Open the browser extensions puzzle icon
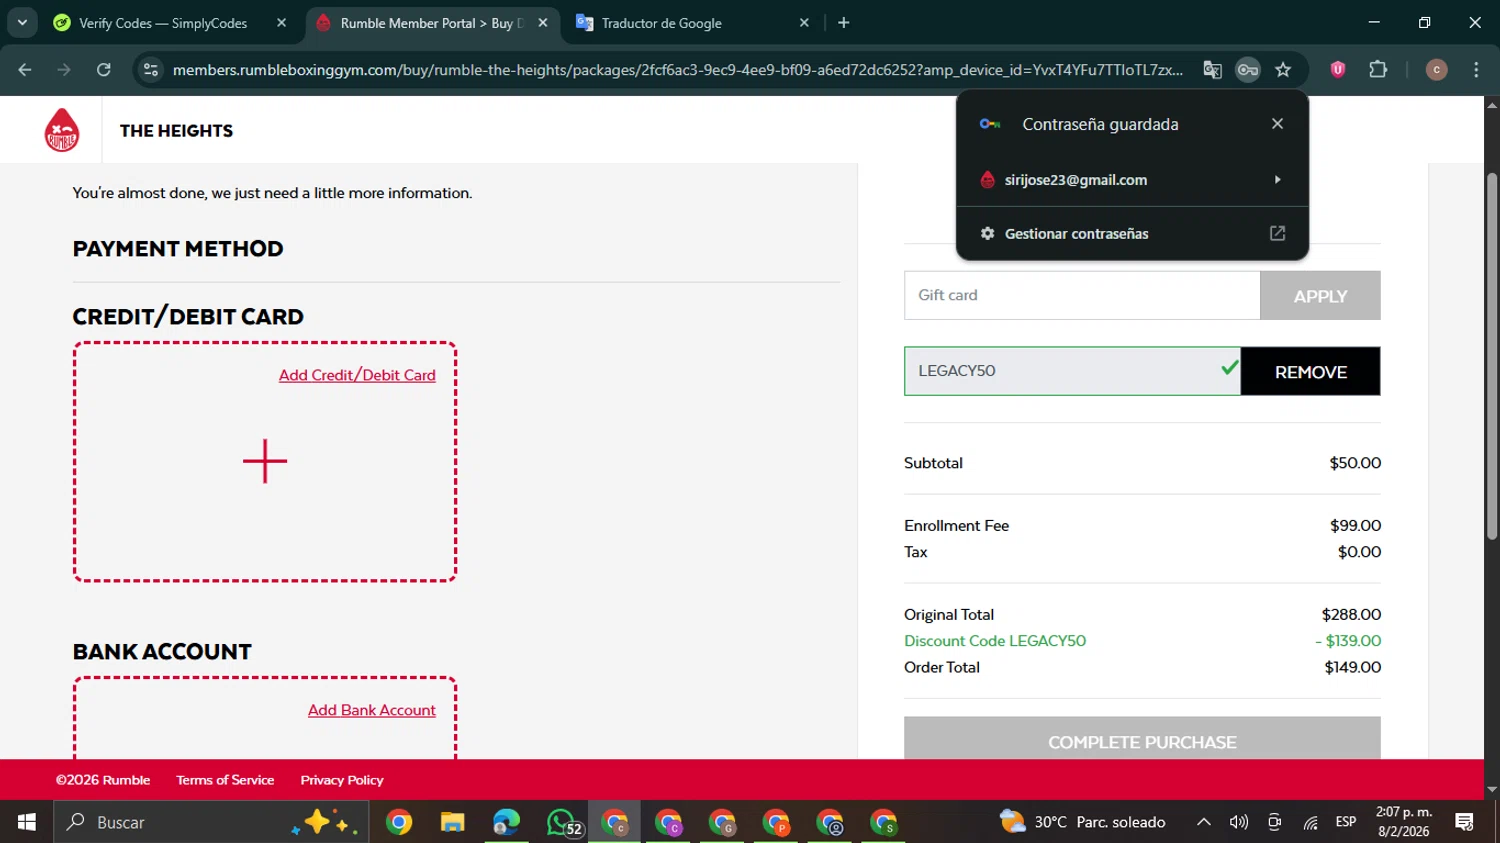 pos(1378,69)
